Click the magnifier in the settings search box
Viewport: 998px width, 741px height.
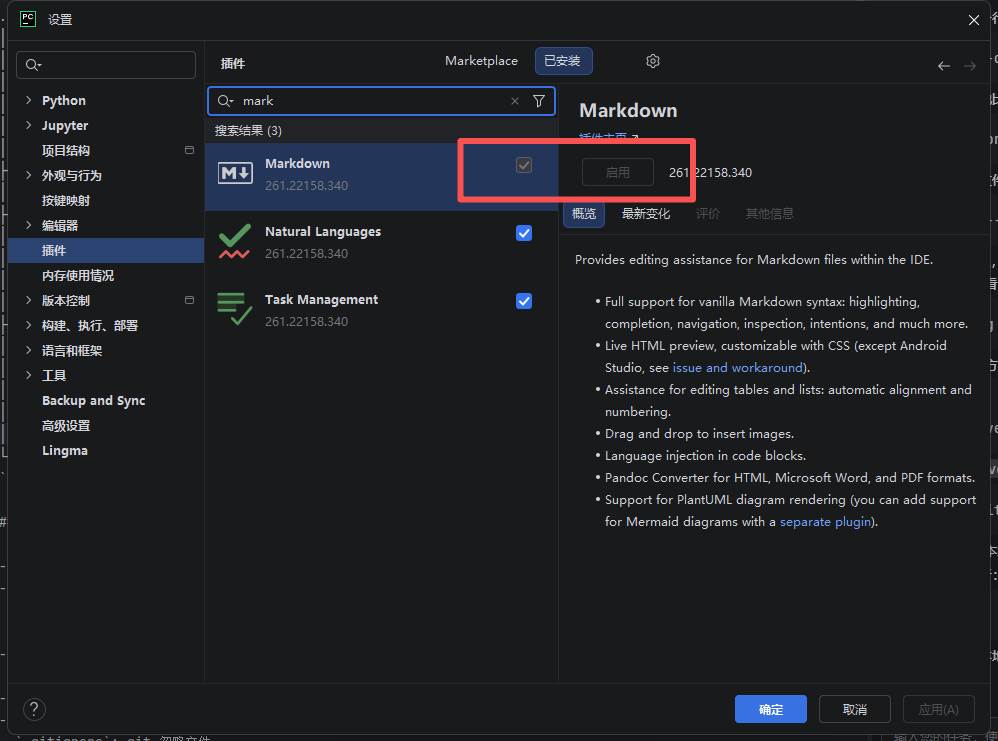coord(32,65)
